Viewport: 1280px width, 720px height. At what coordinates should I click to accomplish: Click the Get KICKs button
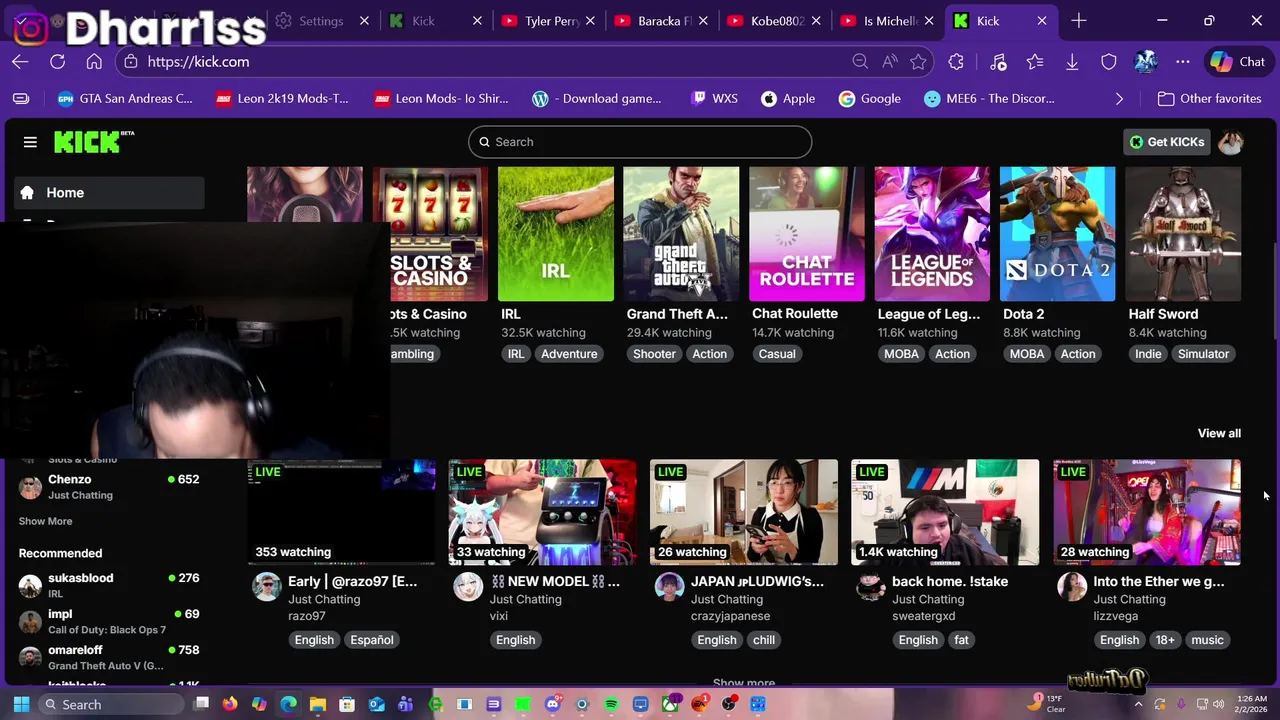1166,142
